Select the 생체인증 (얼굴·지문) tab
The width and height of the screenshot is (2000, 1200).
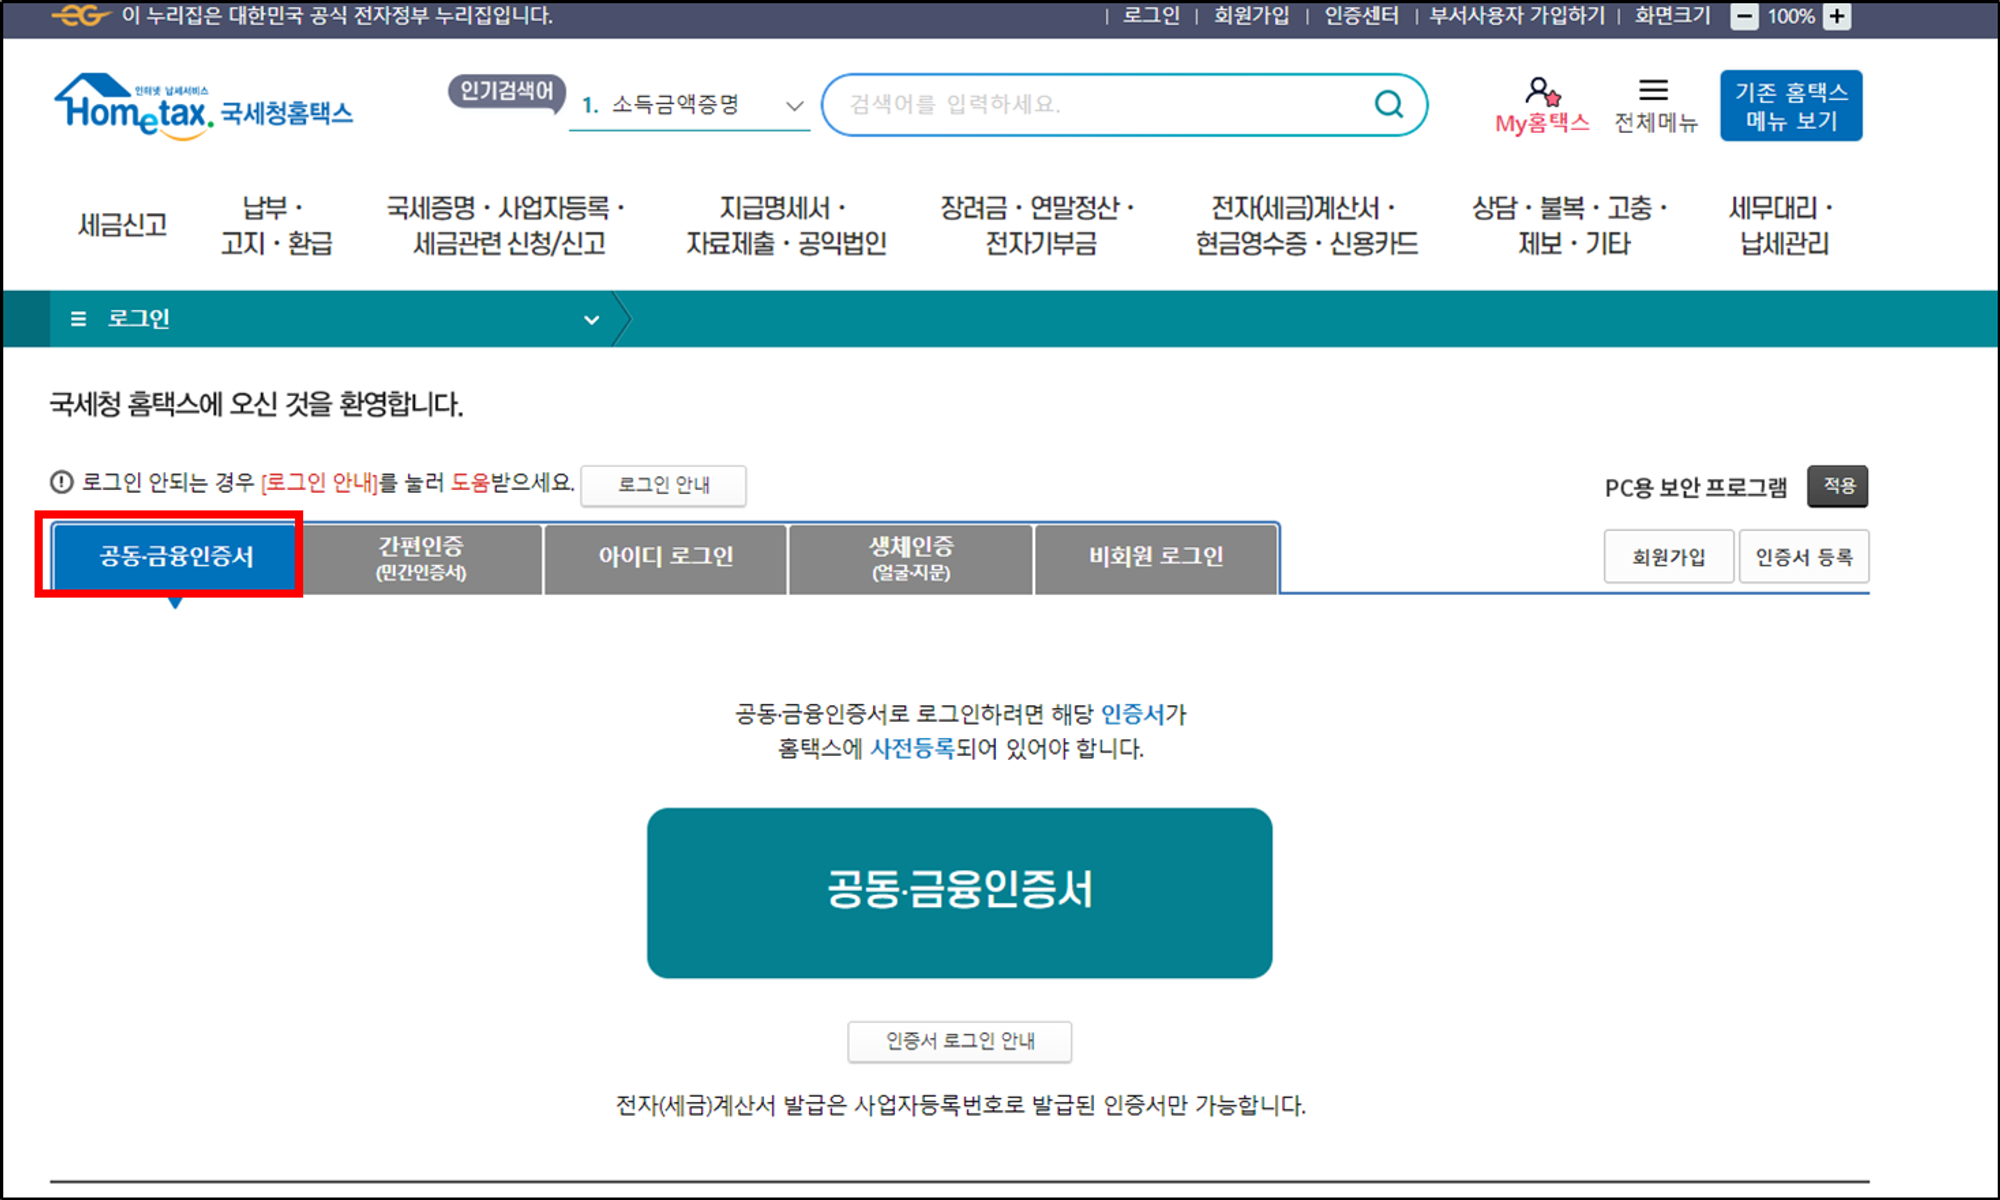(x=910, y=558)
